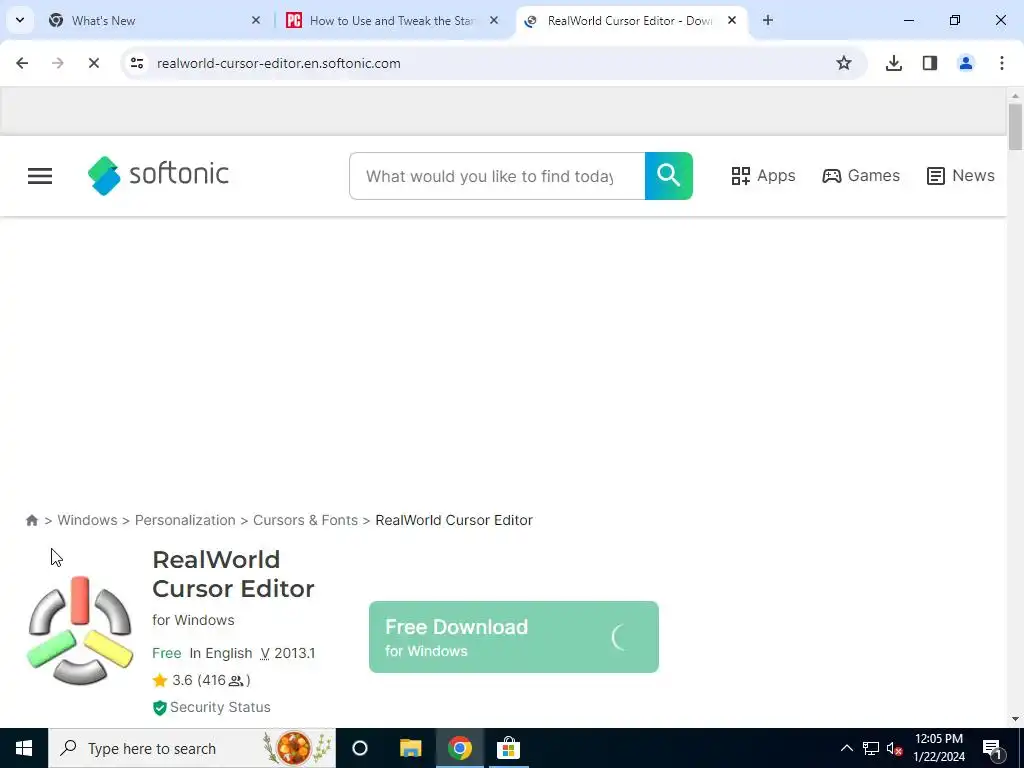
Task: Open Microsoft Store from taskbar
Action: coord(508,748)
